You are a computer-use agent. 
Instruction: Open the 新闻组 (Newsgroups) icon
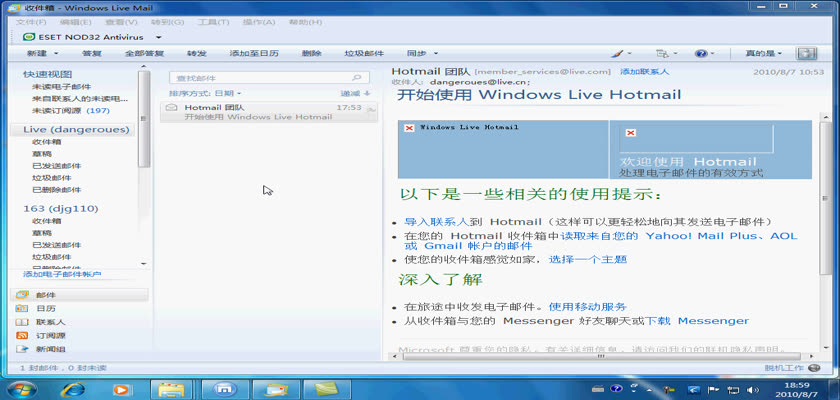click(x=22, y=349)
